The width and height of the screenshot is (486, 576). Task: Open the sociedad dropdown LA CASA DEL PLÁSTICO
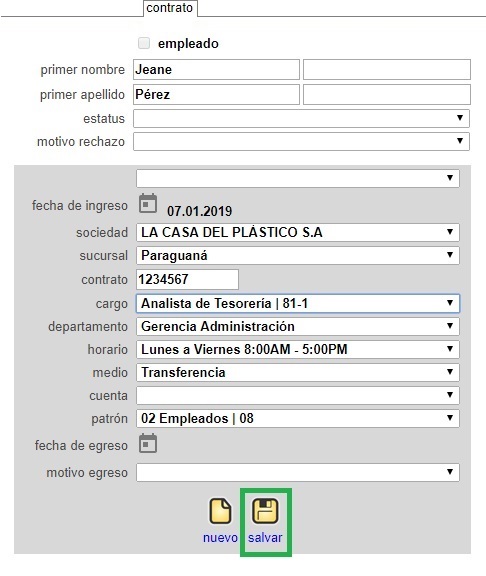[x=298, y=233]
